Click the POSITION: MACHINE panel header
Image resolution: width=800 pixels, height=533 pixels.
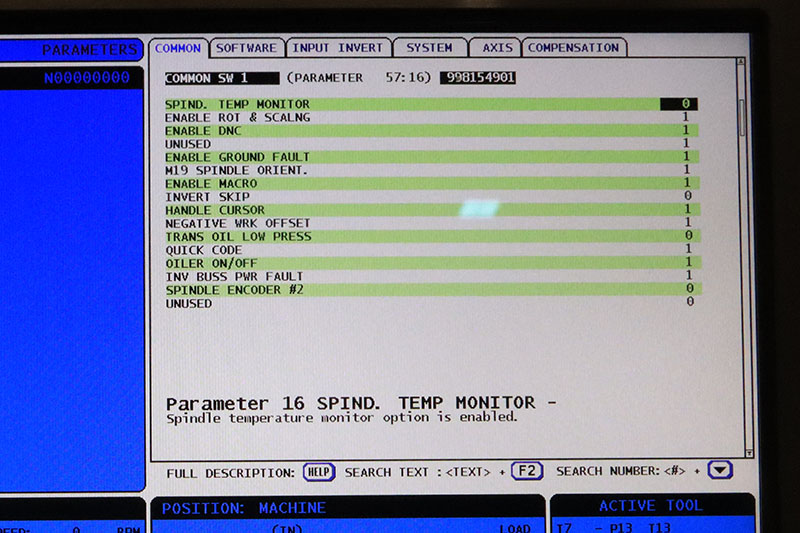tap(347, 508)
